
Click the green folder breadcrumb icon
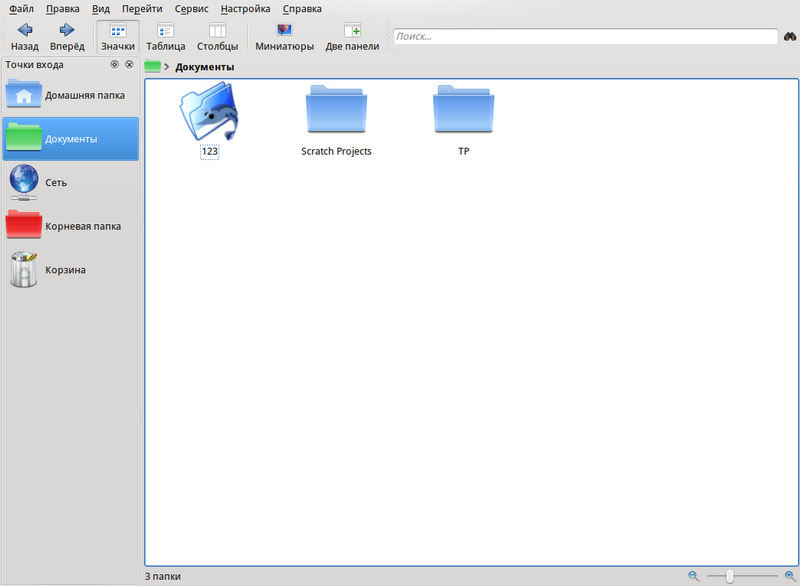153,66
